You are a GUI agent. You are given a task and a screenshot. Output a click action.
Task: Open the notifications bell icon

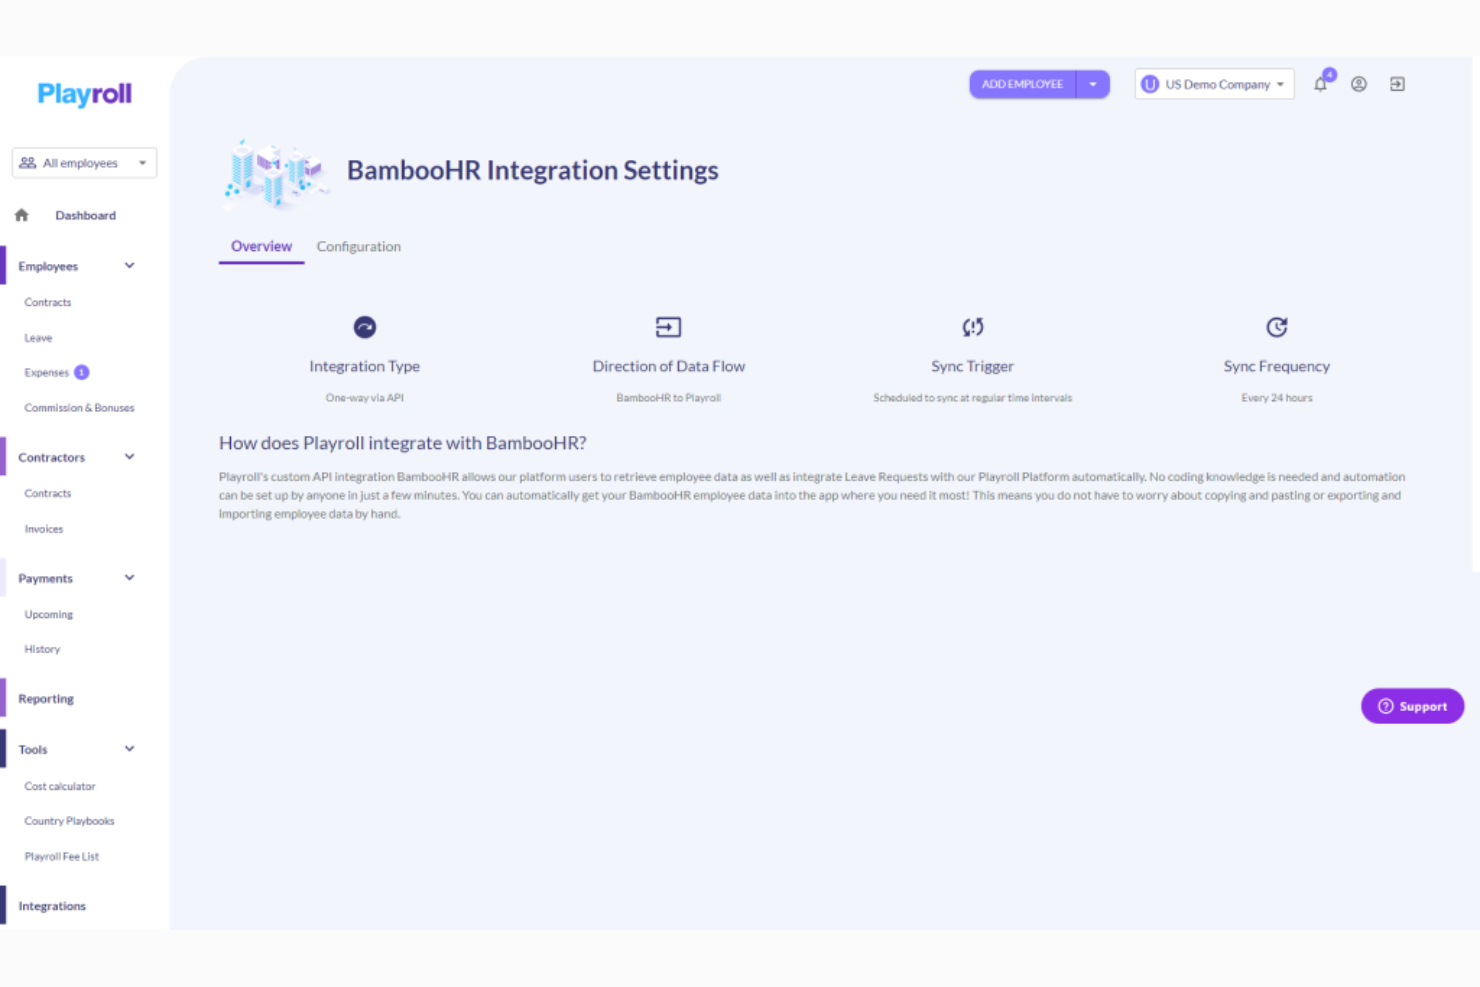pos(1321,84)
